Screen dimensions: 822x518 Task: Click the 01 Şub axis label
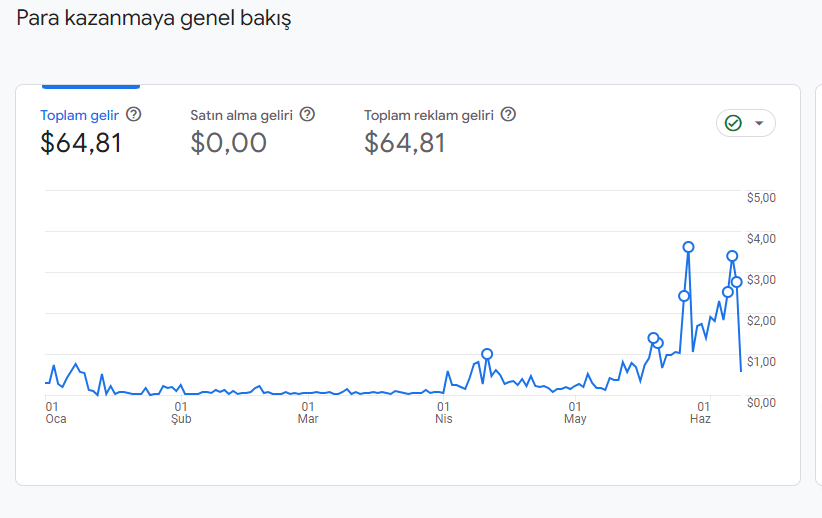(x=181, y=413)
